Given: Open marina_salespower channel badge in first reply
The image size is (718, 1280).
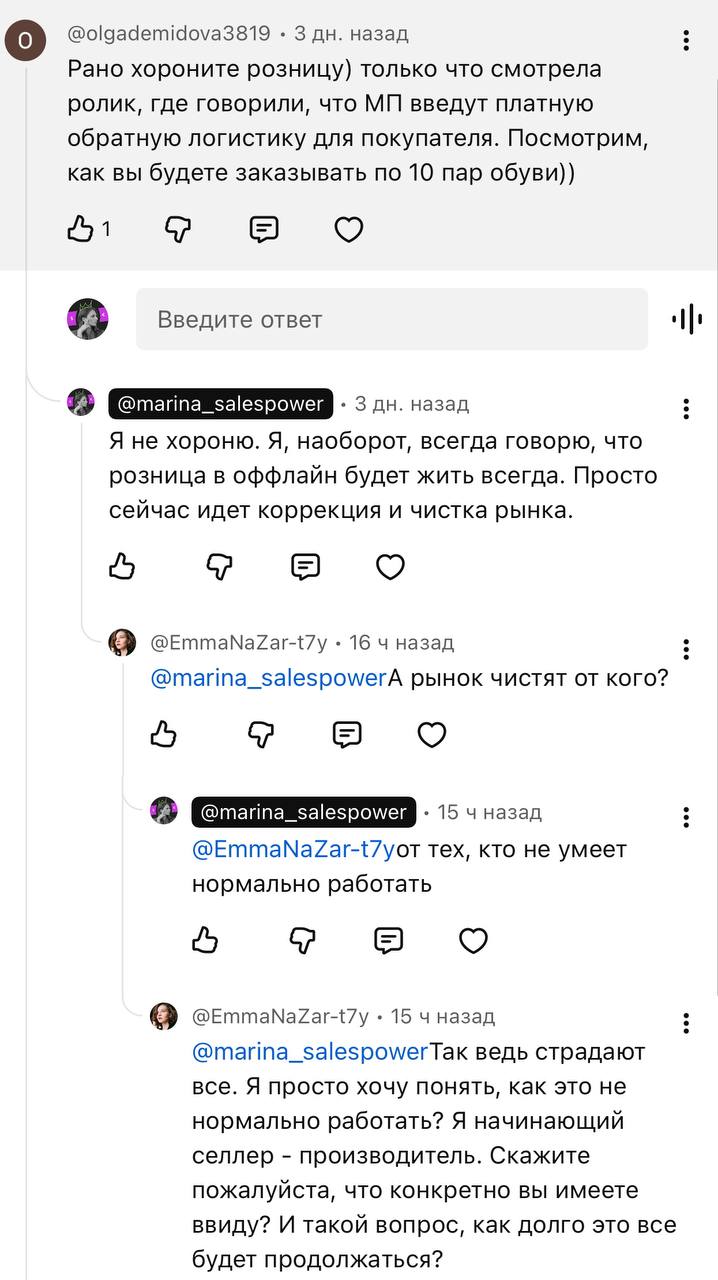Looking at the screenshot, I should click(220, 404).
